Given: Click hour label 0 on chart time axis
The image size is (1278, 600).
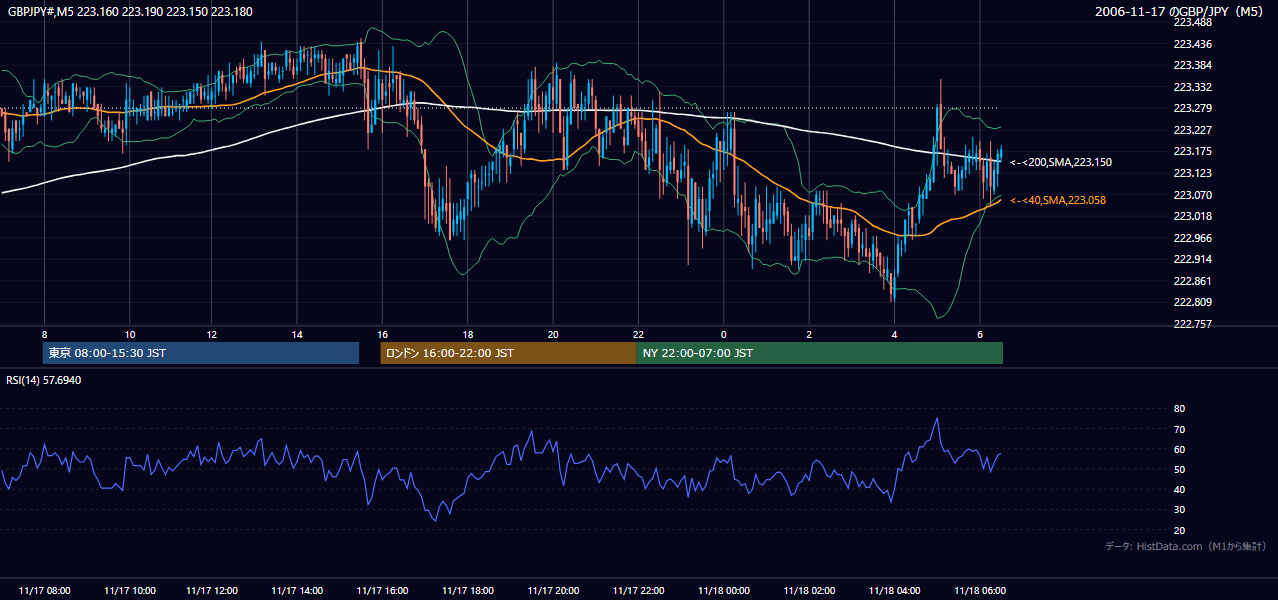Looking at the screenshot, I should 723,334.
